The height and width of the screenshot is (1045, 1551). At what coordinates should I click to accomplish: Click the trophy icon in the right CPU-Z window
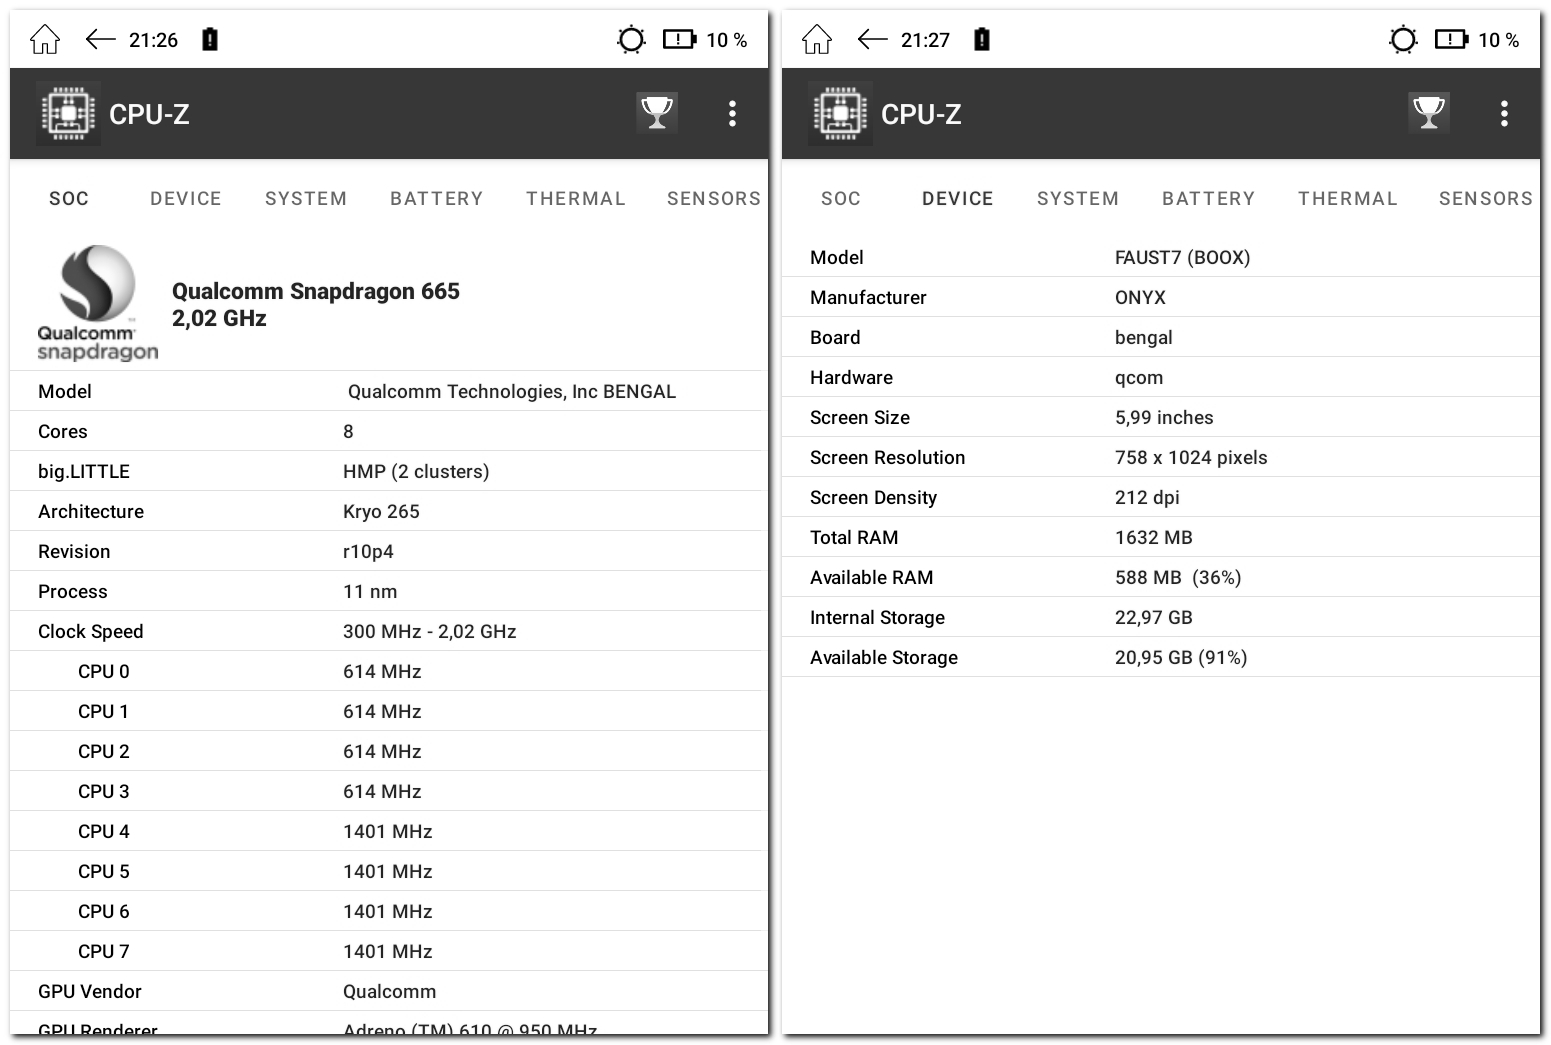click(1429, 113)
